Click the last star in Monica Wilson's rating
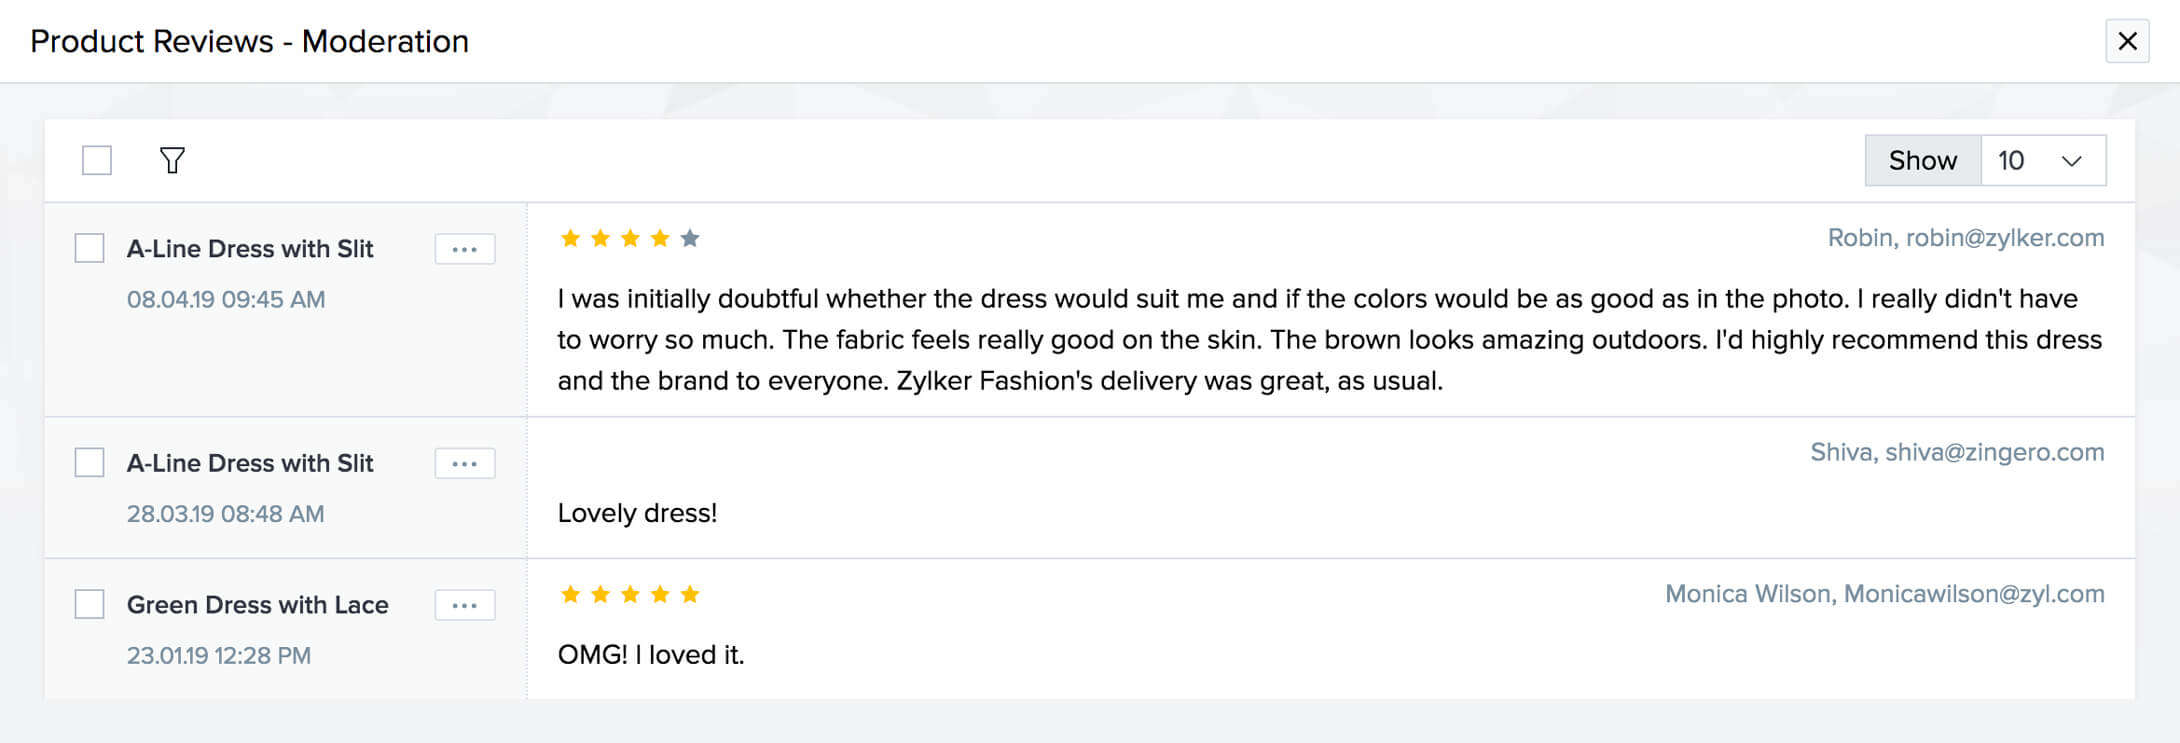This screenshot has width=2180, height=743. tap(690, 595)
